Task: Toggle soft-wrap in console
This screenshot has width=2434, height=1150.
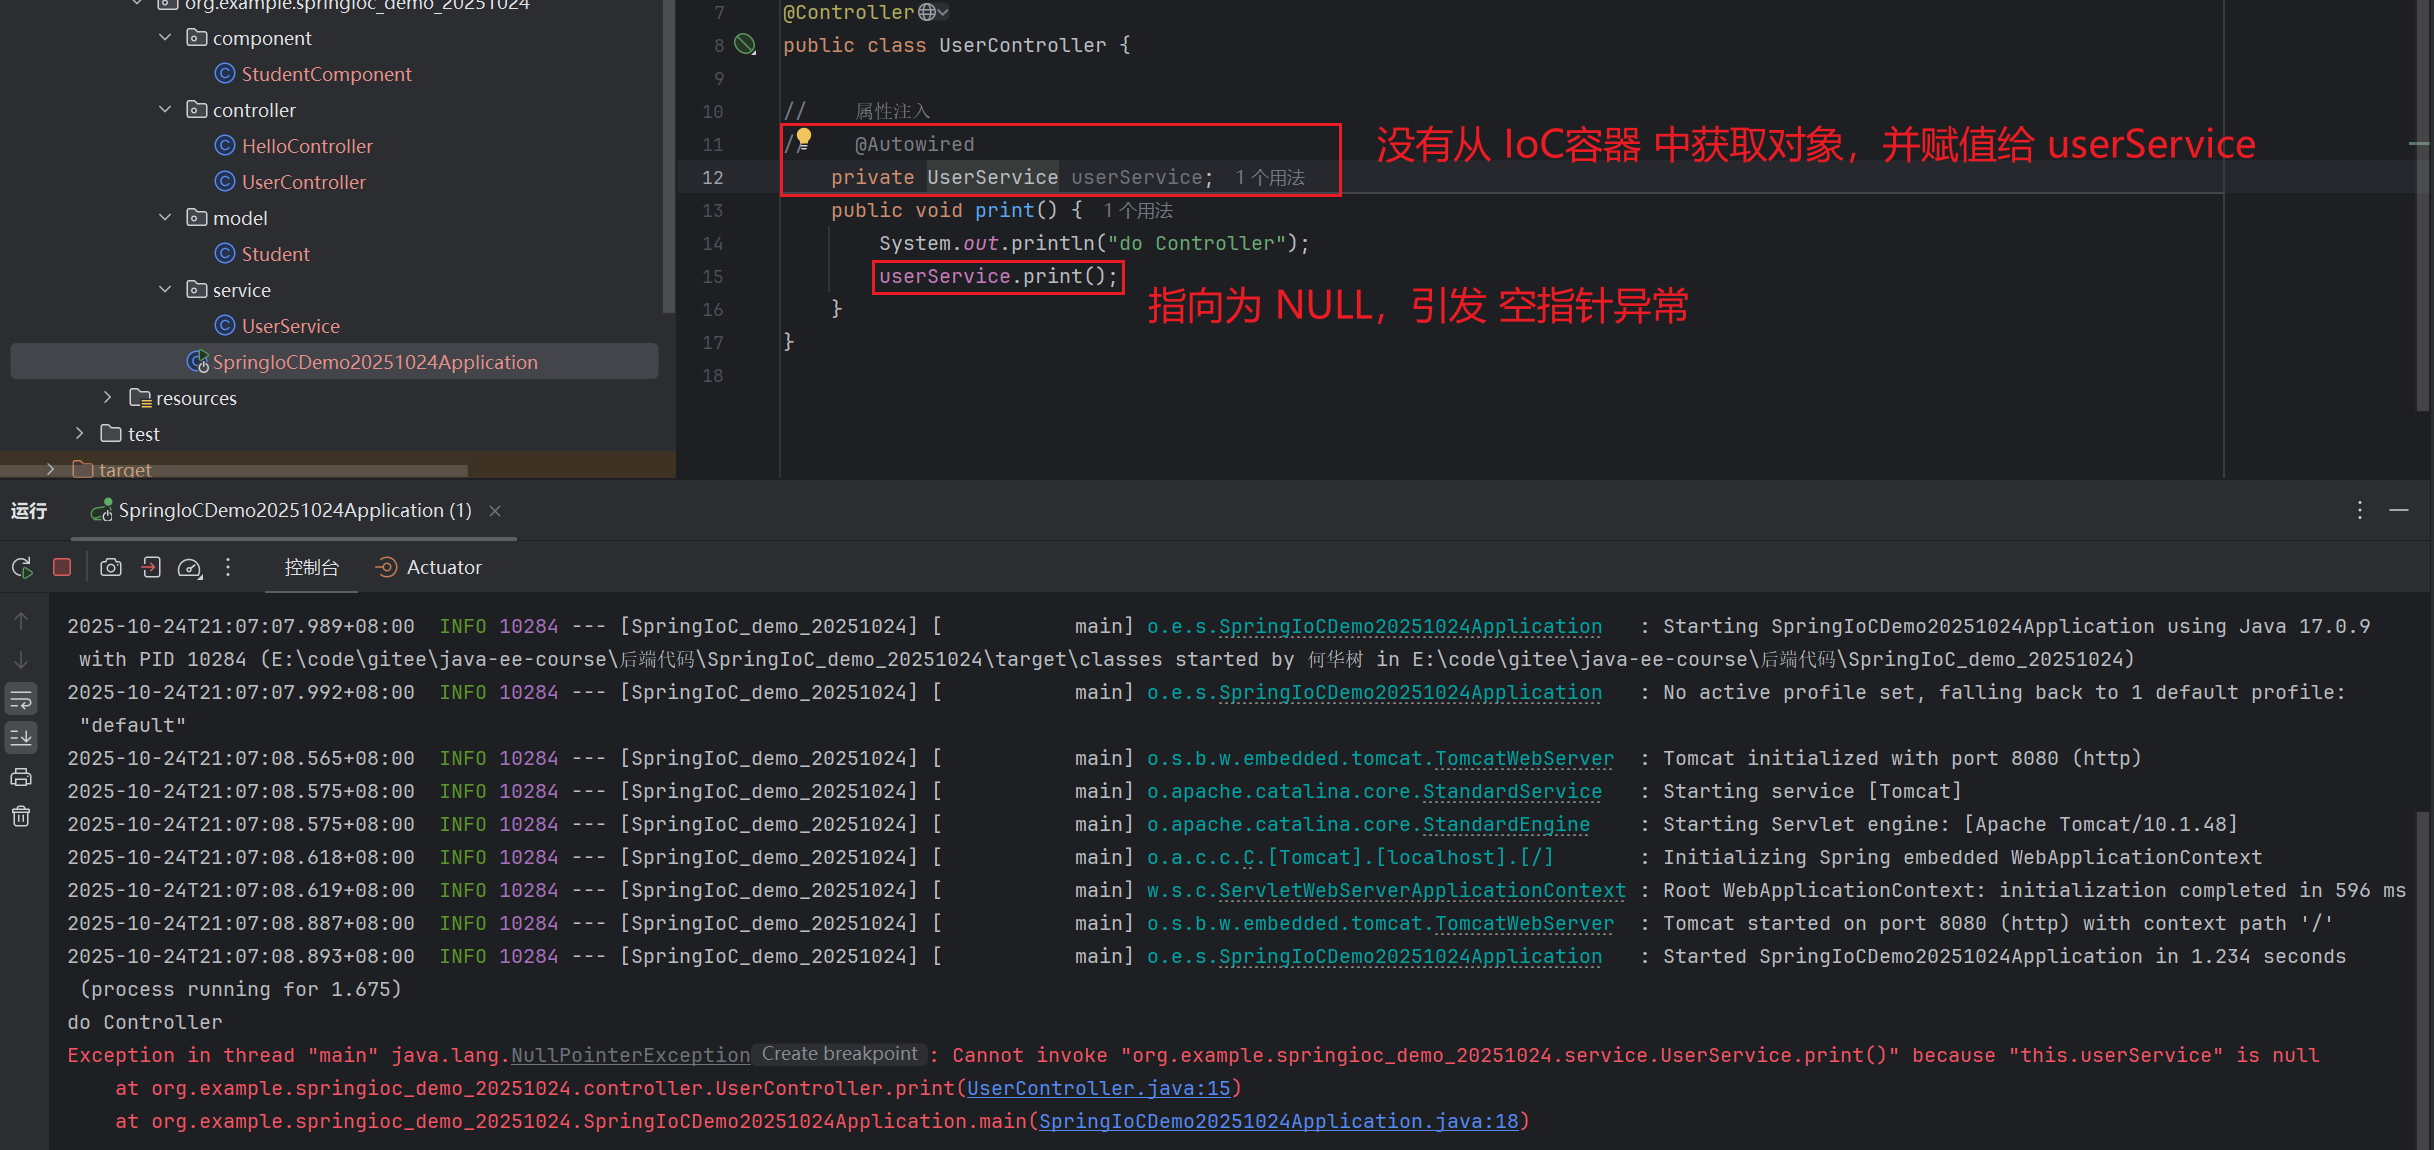Action: tap(21, 699)
